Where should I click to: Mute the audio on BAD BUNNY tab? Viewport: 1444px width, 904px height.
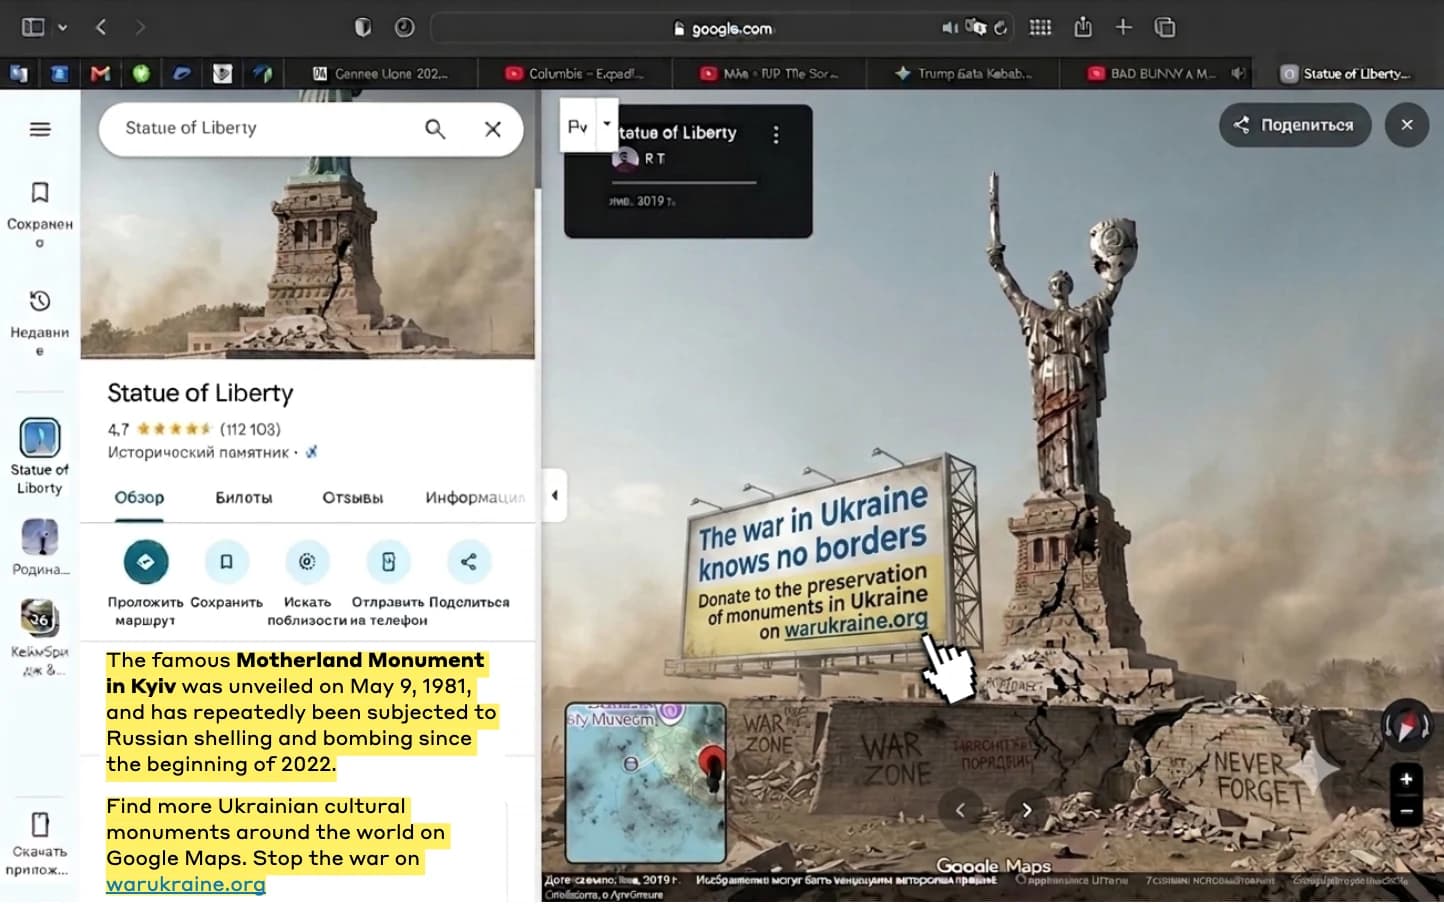1238,73
